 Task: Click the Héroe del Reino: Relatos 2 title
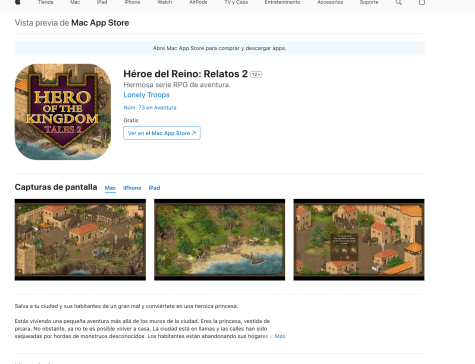coord(185,74)
